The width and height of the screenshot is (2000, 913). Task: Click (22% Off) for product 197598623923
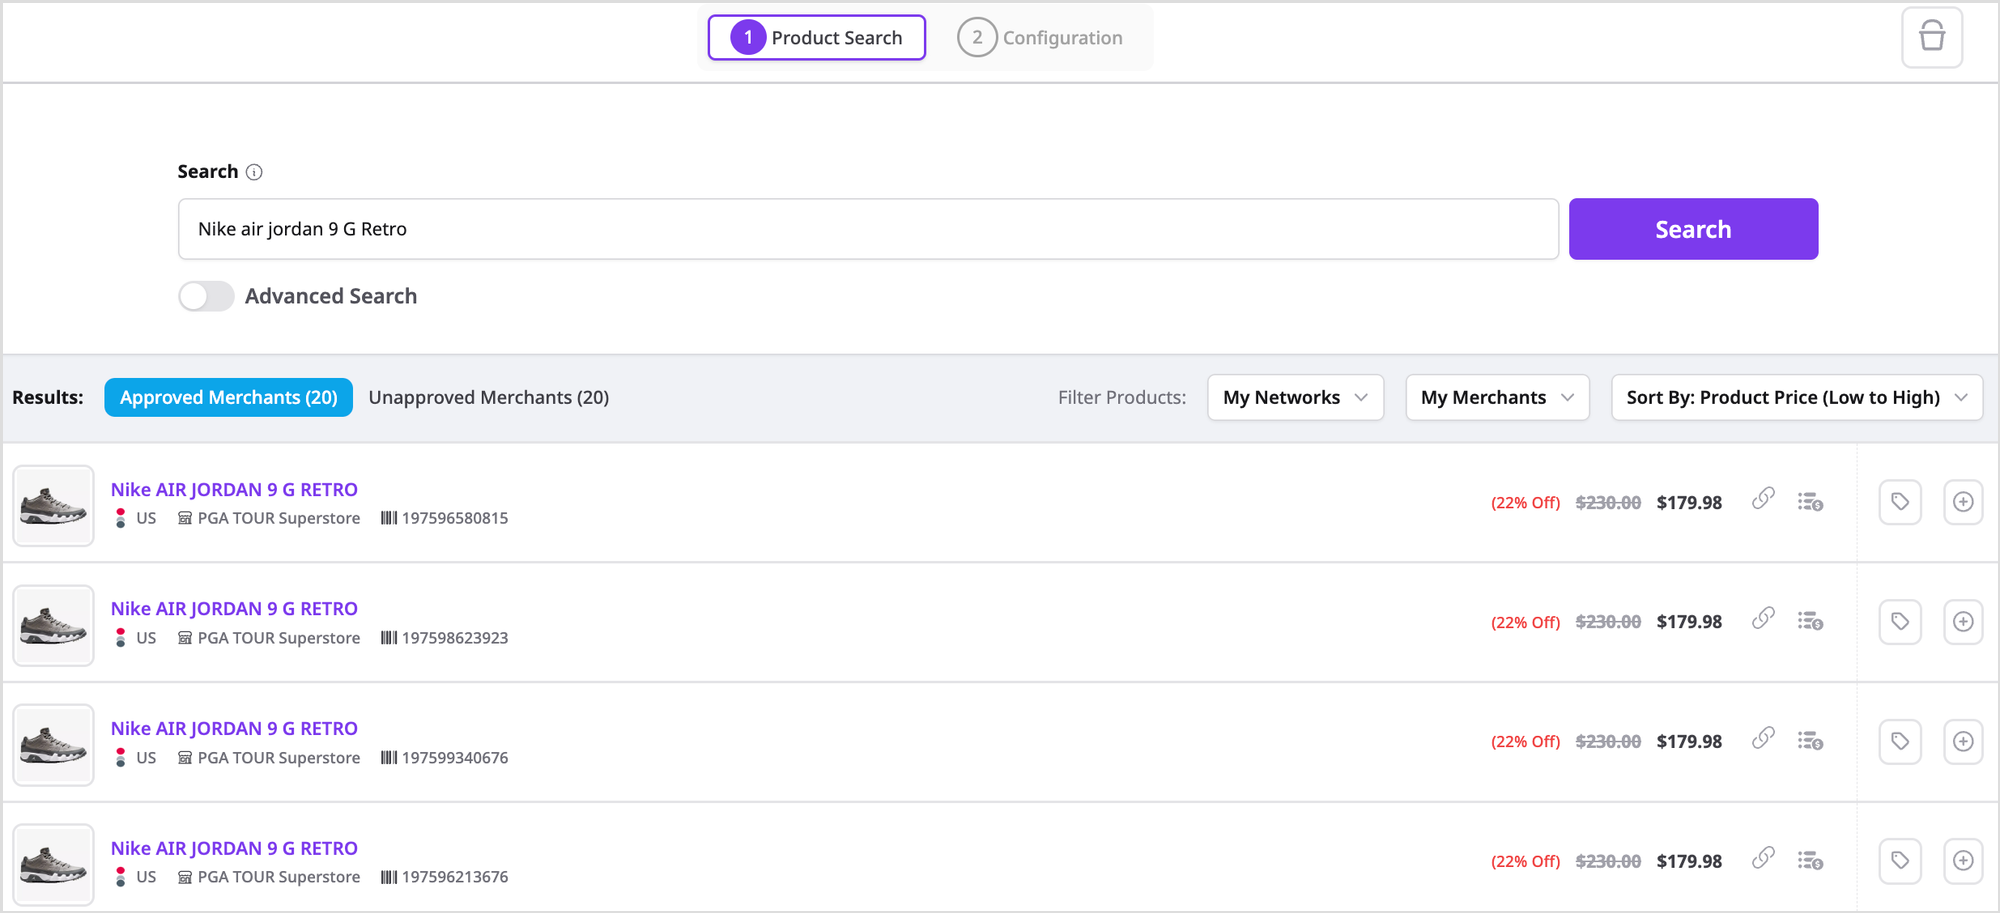1526,622
